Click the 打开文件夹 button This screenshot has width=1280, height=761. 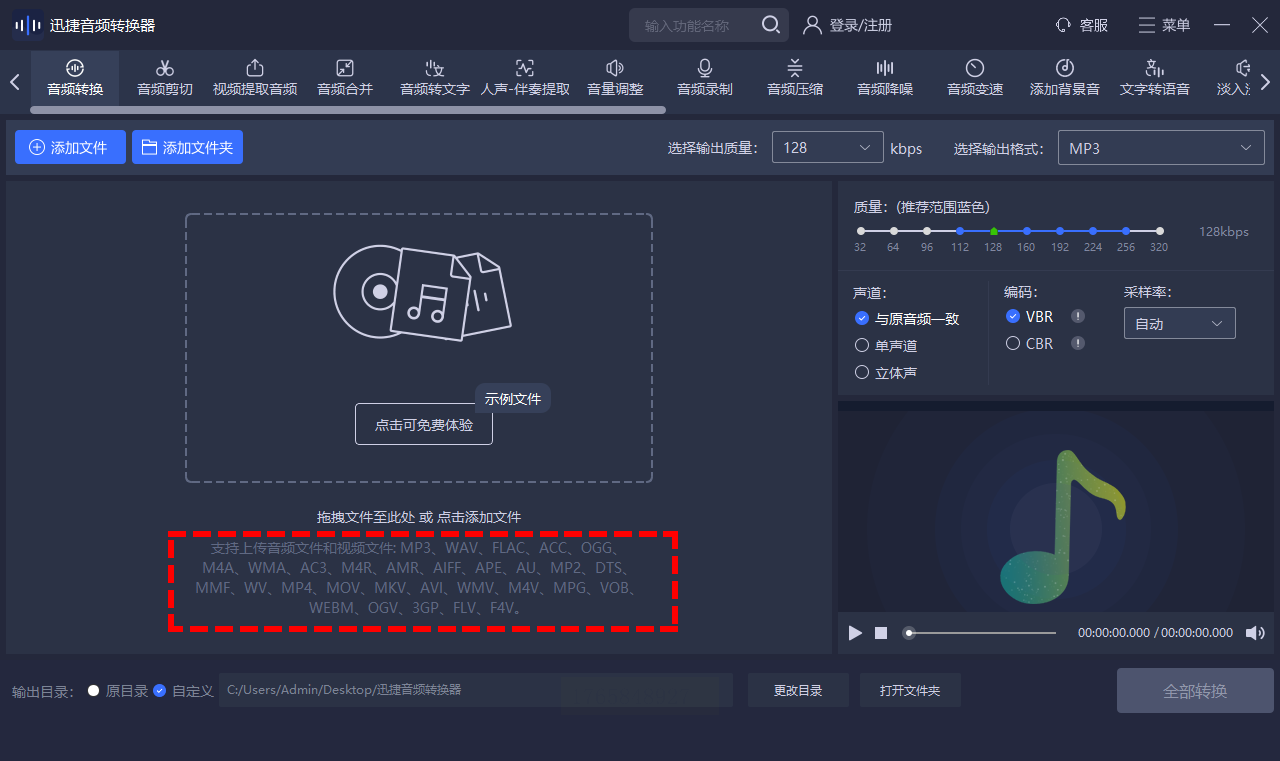pos(910,690)
